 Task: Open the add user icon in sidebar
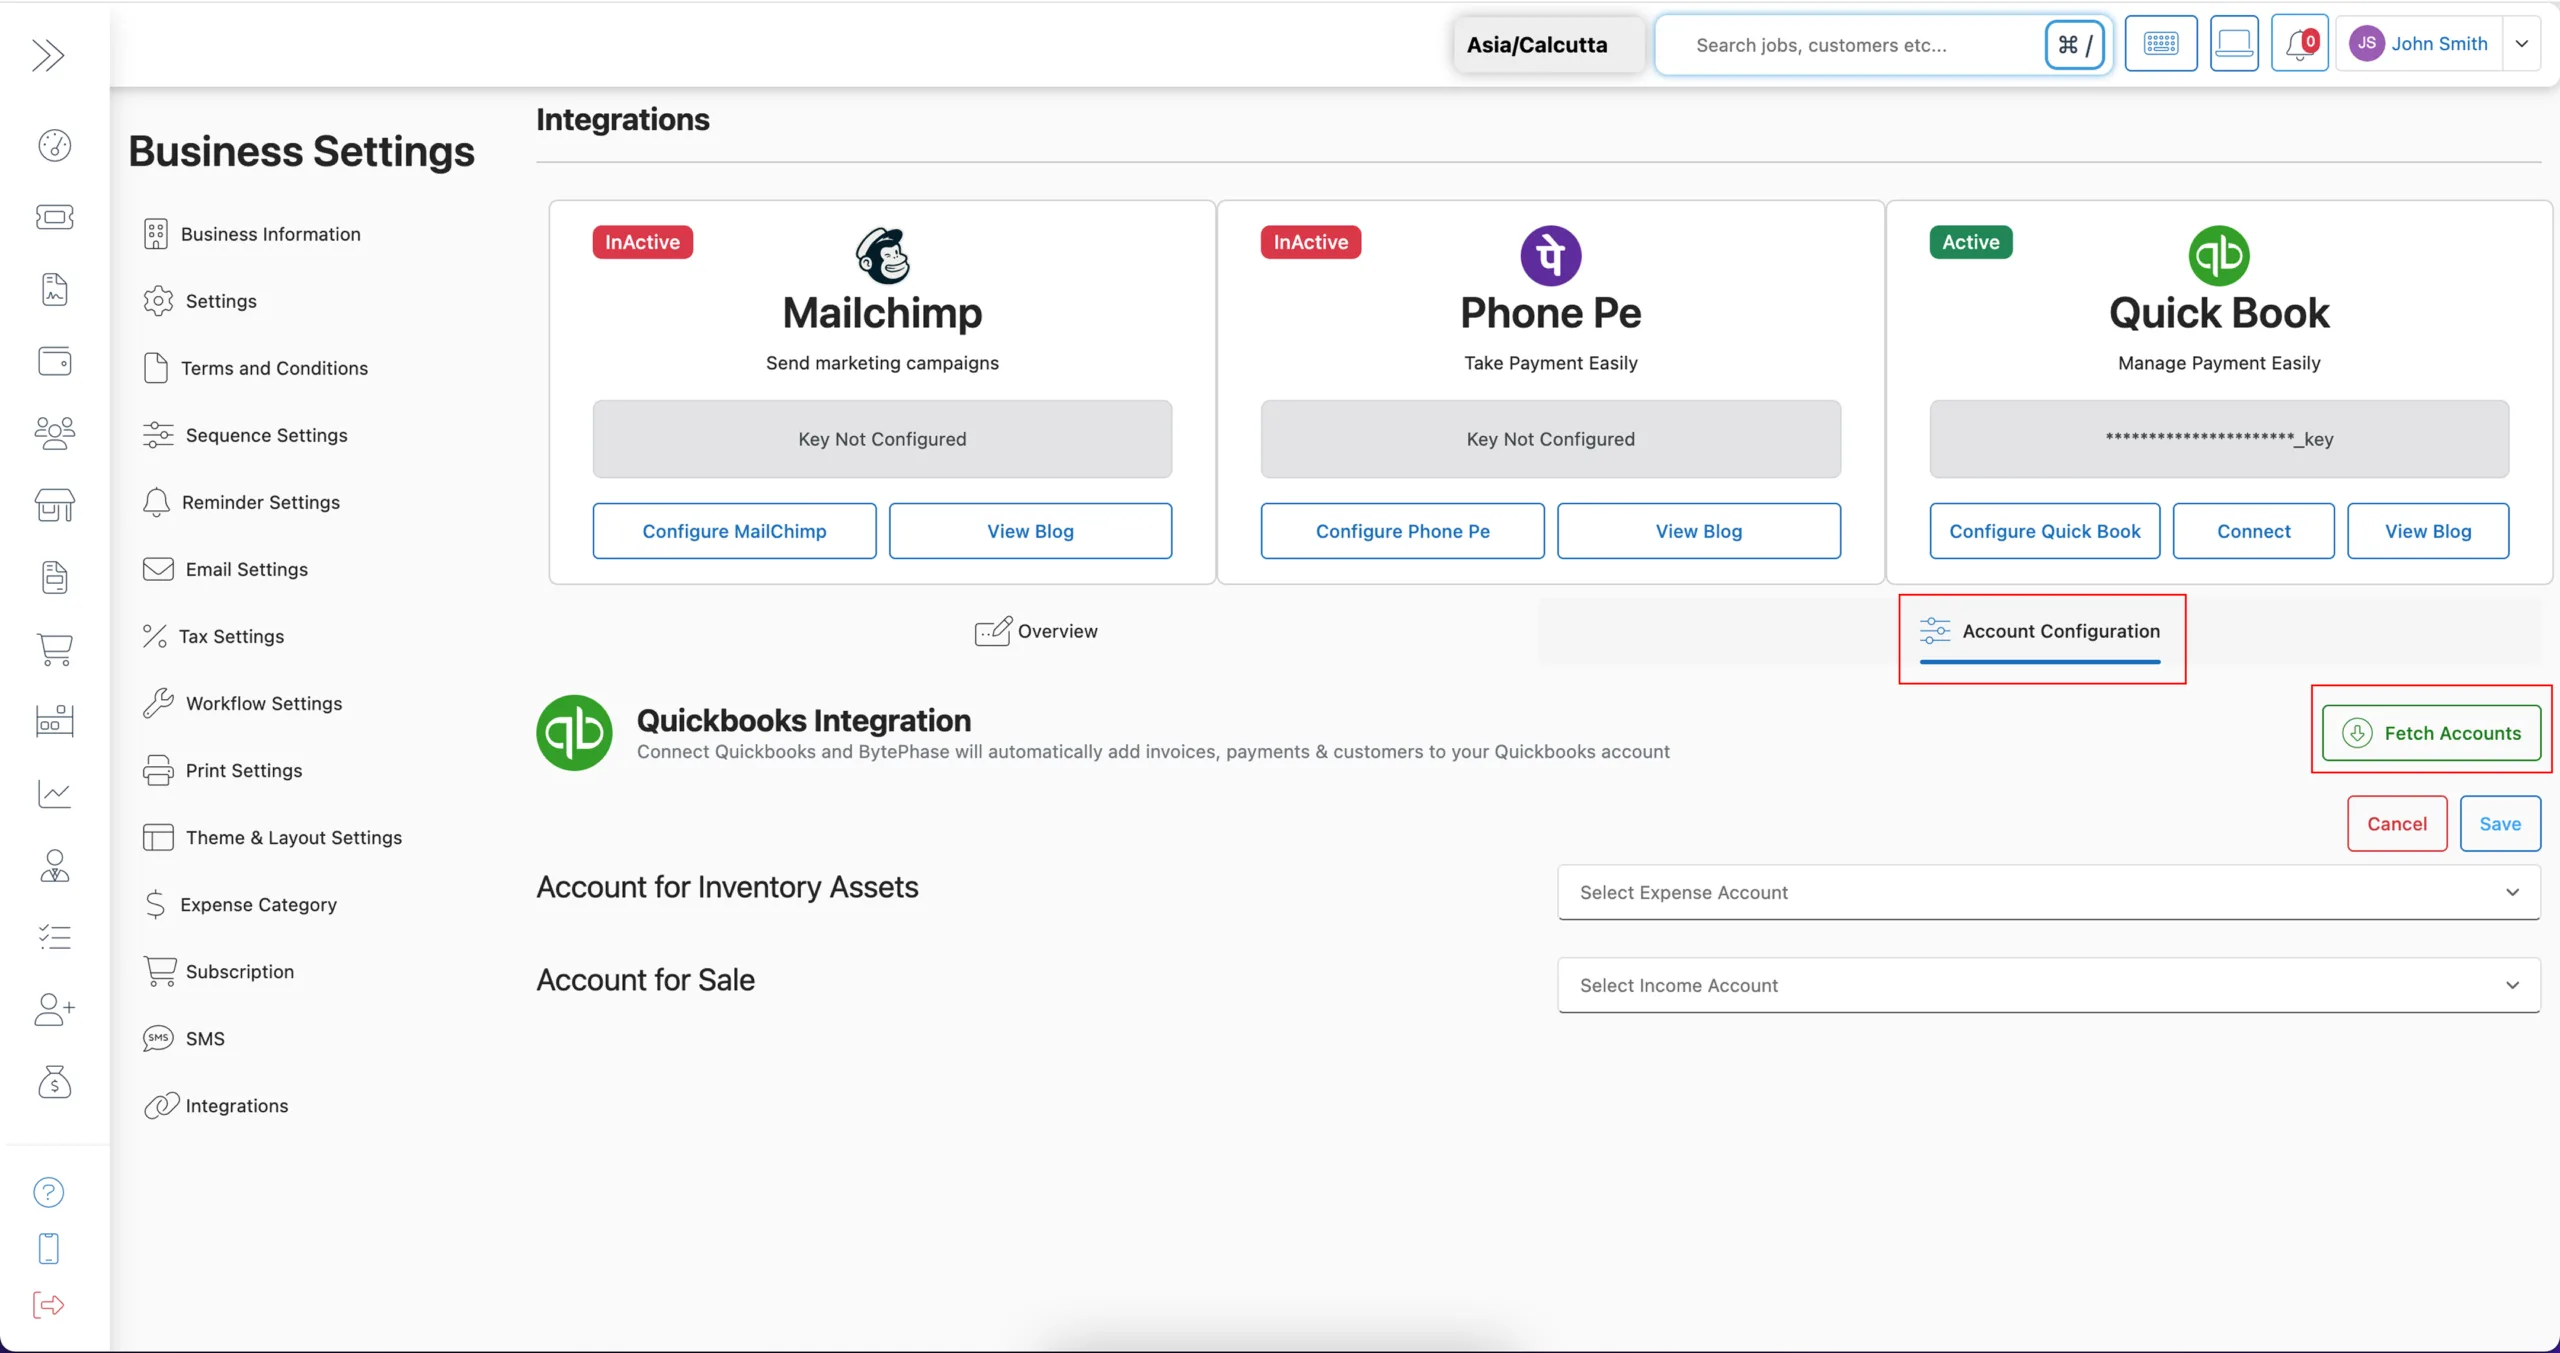tap(55, 1009)
